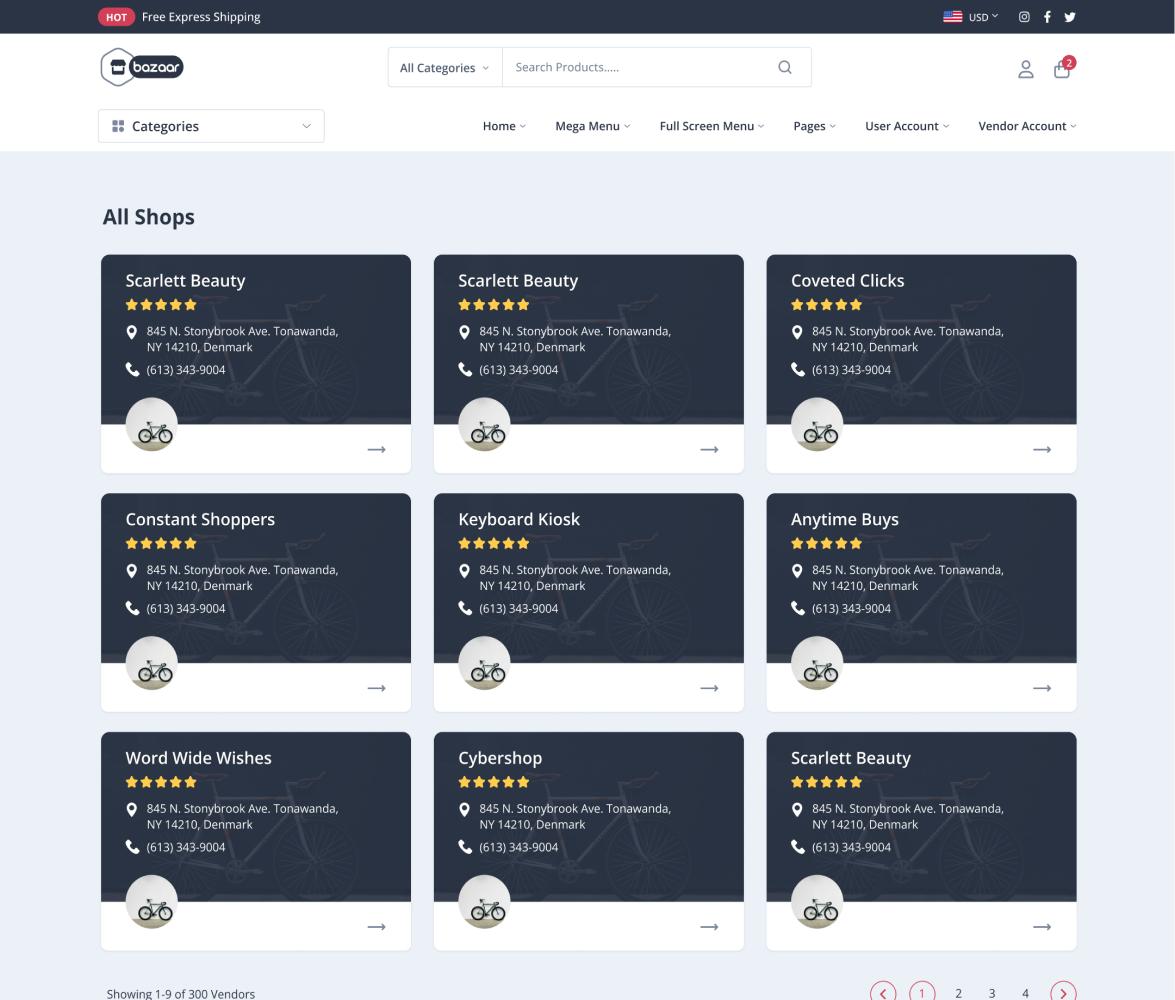Click the Instagram icon in top bar
This screenshot has width=1175, height=1000.
[x=1024, y=17]
